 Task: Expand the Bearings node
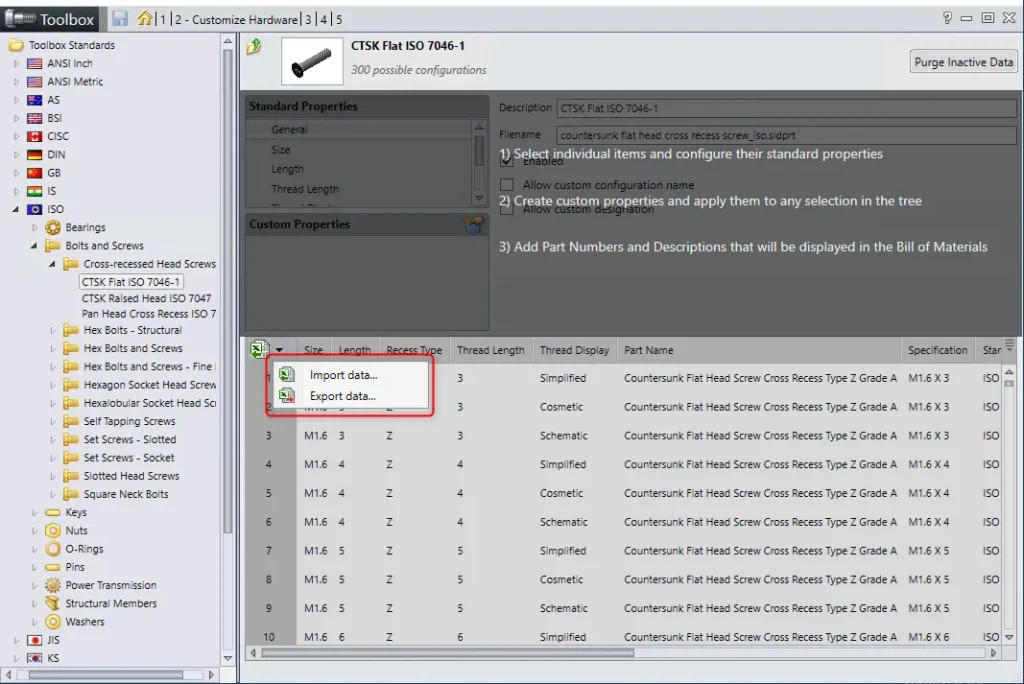35,227
